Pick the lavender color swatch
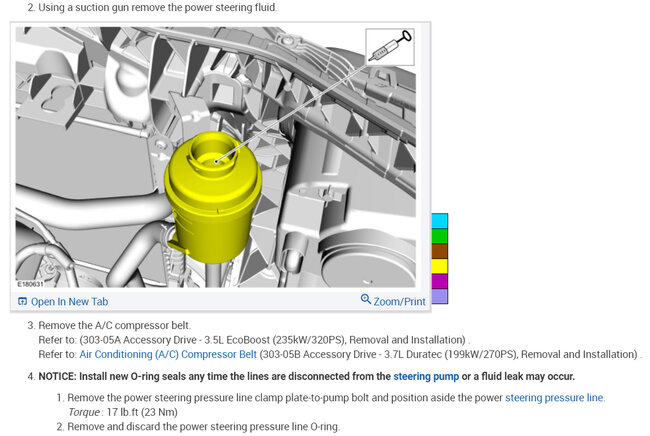 440,296
